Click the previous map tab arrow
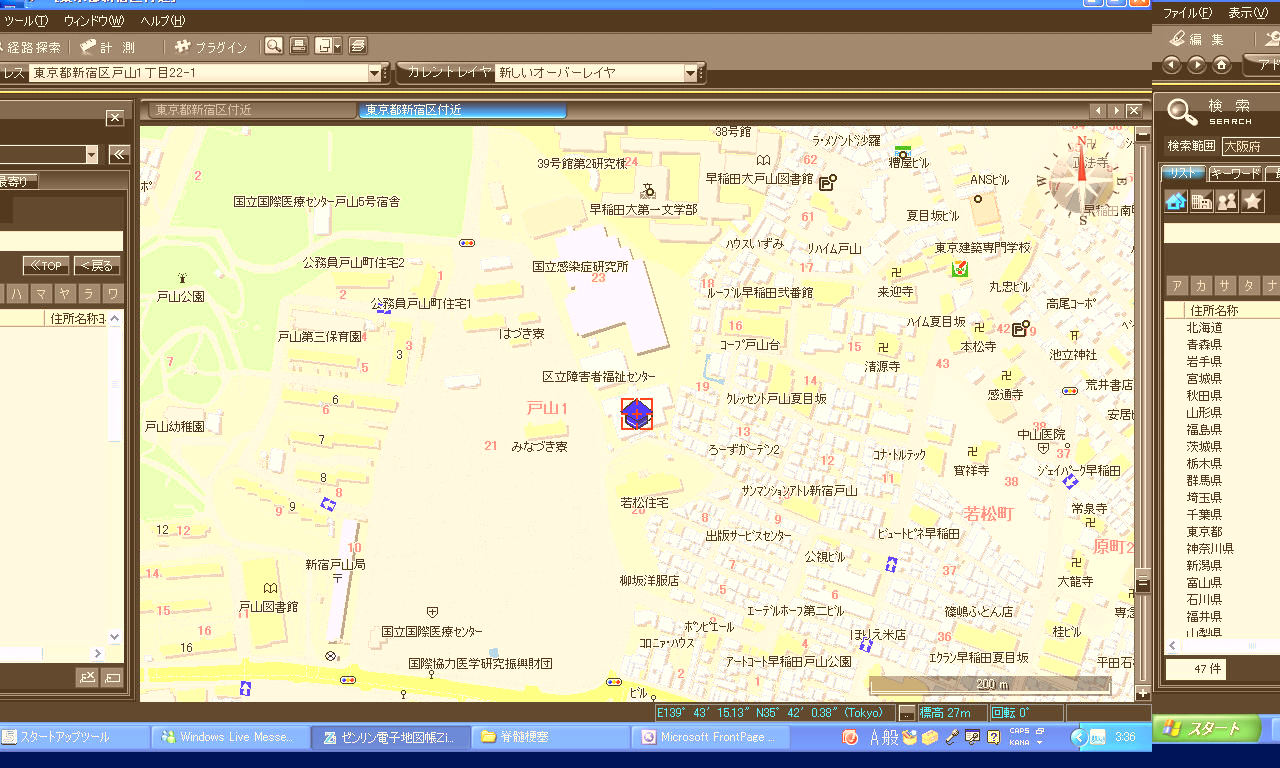The height and width of the screenshot is (768, 1280). tap(1097, 110)
